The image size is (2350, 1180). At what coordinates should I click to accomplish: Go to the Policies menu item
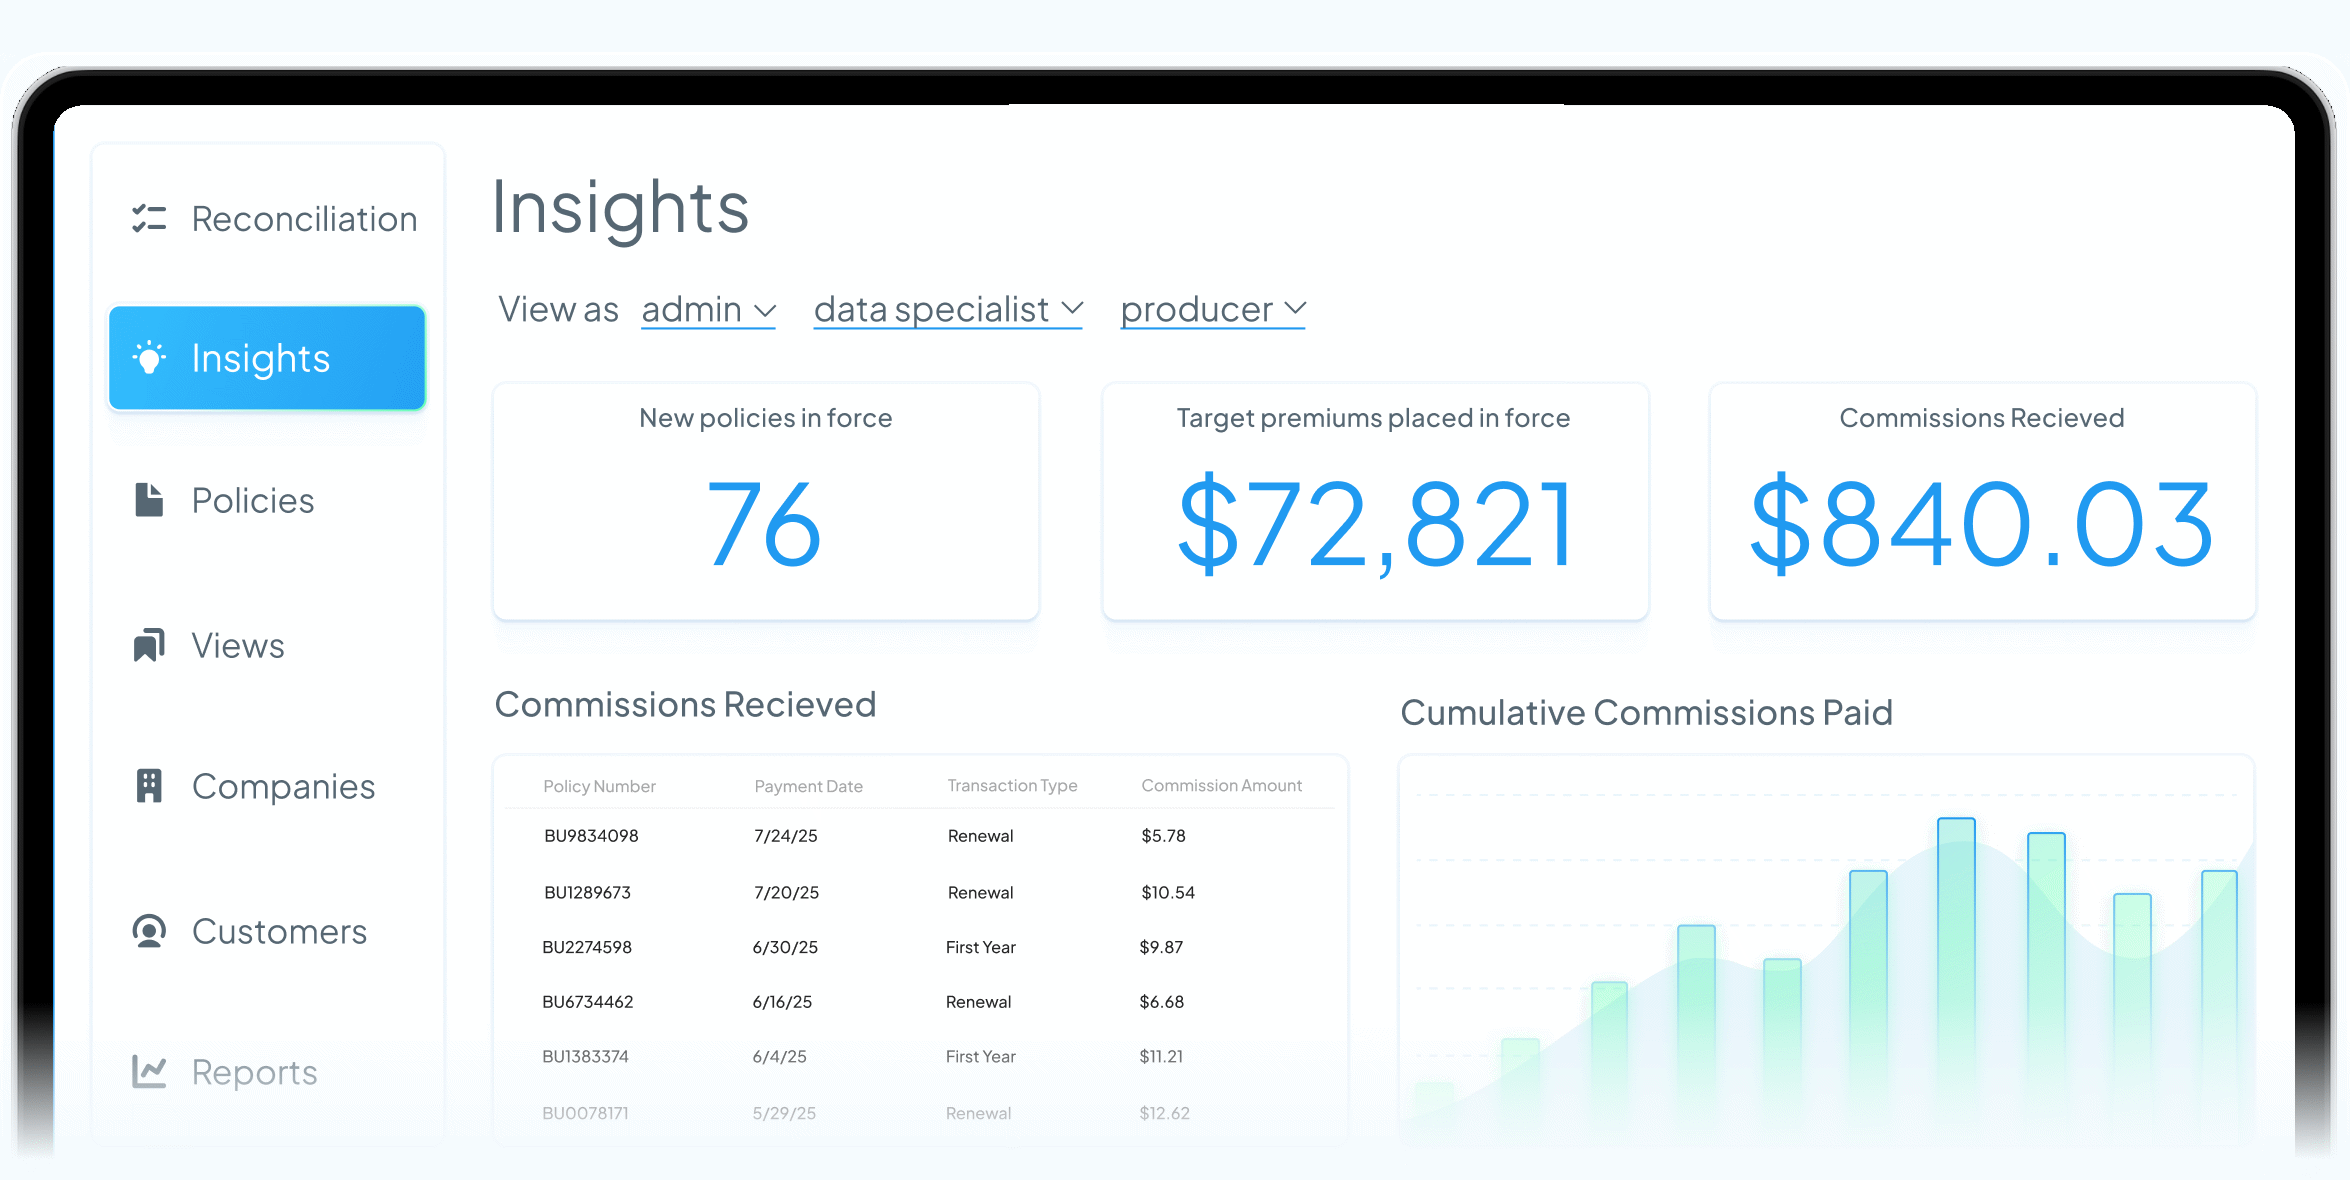252,500
